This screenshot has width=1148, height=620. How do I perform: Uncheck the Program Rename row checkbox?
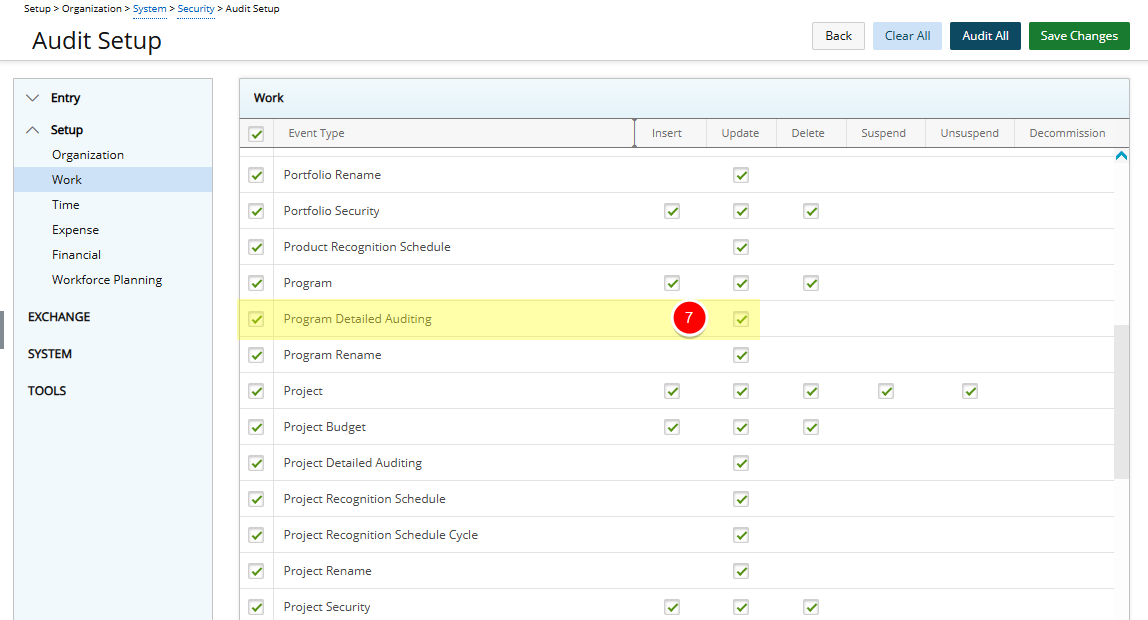click(256, 355)
